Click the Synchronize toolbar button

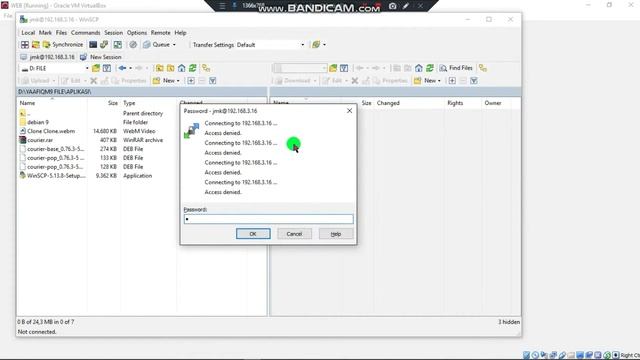(x=63, y=44)
